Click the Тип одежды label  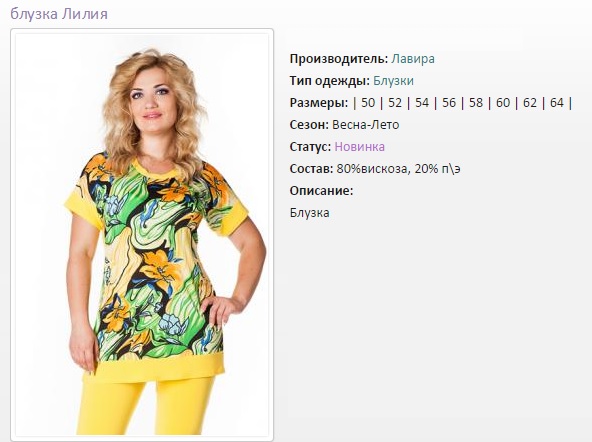coord(330,81)
